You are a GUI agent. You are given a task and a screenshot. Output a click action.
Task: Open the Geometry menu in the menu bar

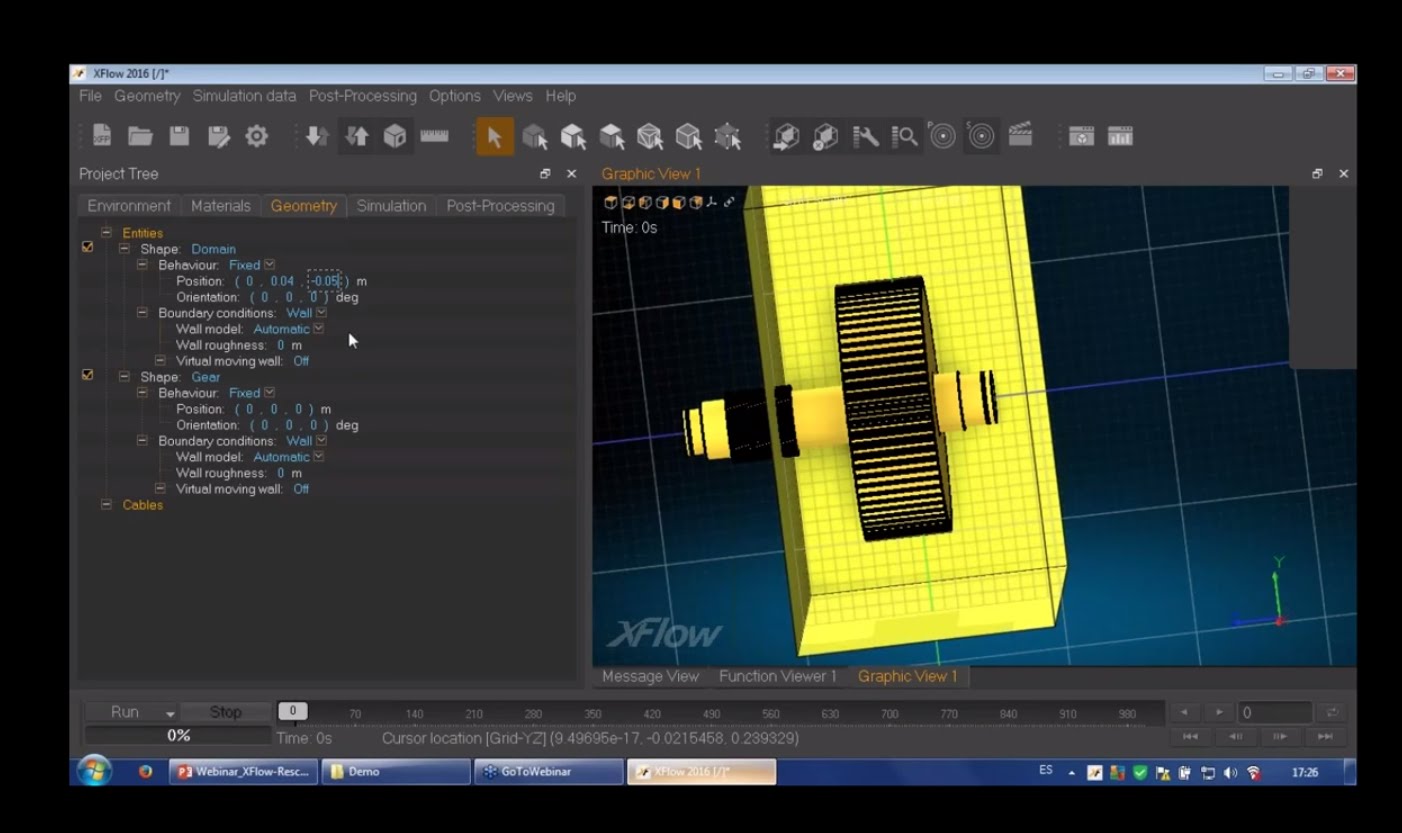(147, 96)
